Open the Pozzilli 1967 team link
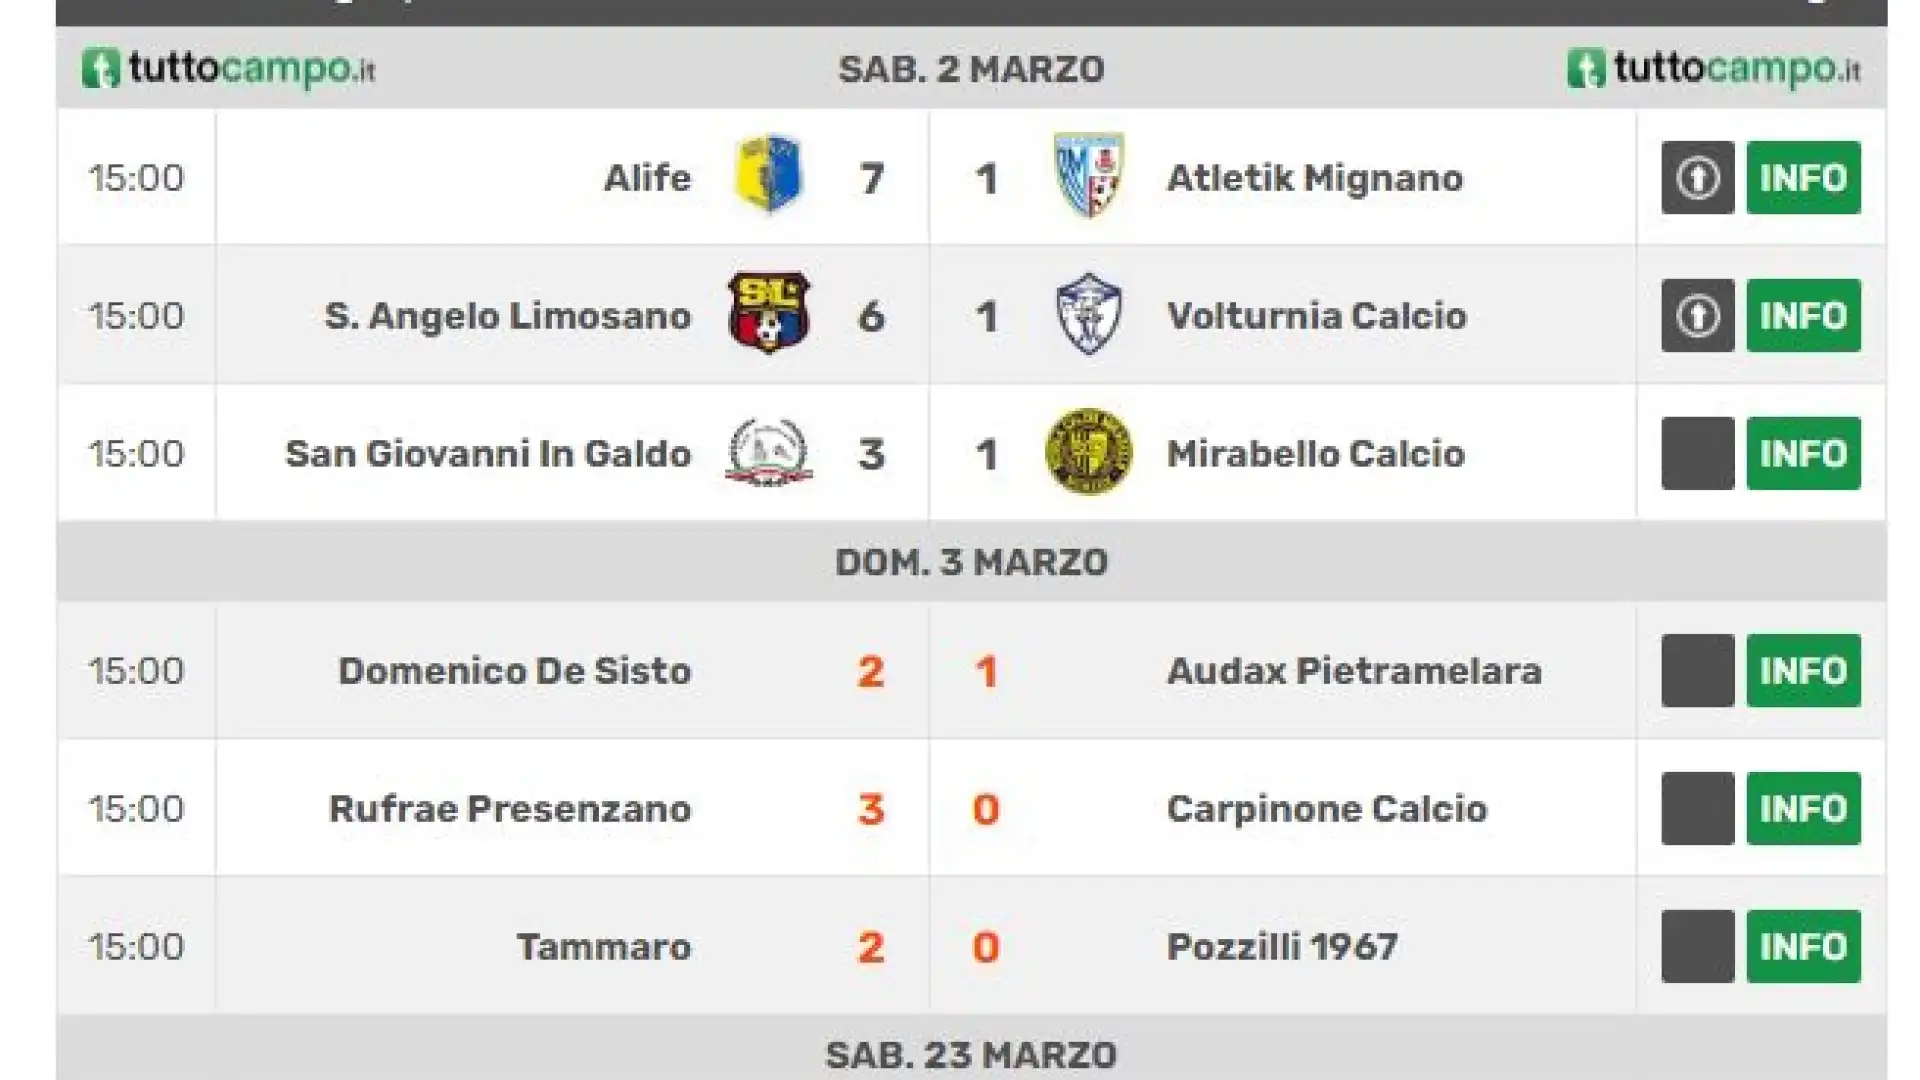Viewport: 1920px width, 1080px height. (x=1282, y=947)
